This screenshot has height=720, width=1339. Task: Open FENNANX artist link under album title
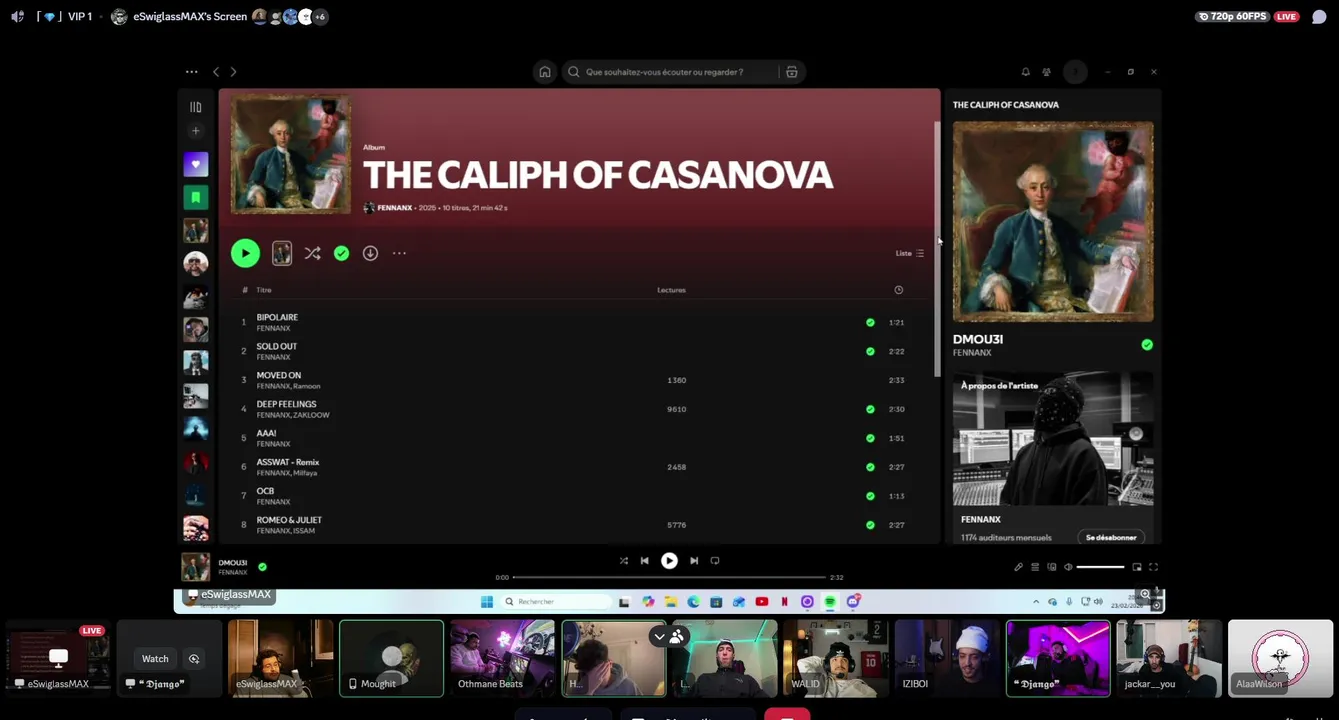click(x=395, y=208)
